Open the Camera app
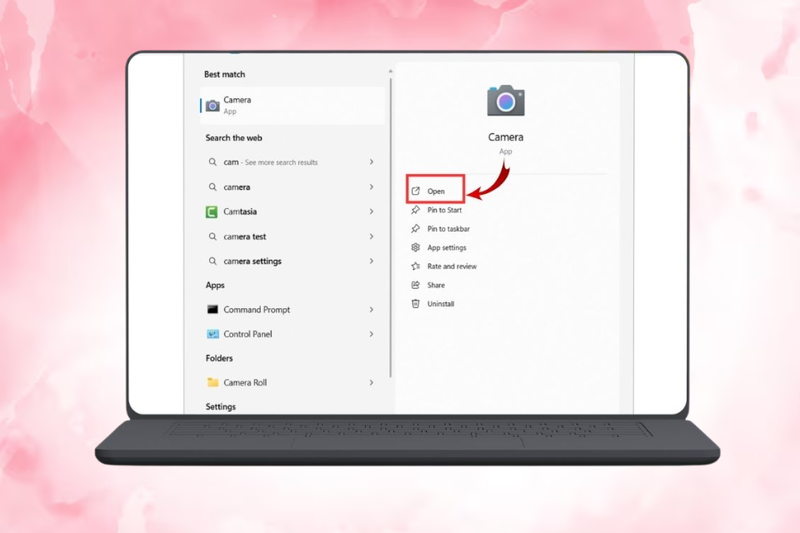This screenshot has height=533, width=800. coord(435,189)
